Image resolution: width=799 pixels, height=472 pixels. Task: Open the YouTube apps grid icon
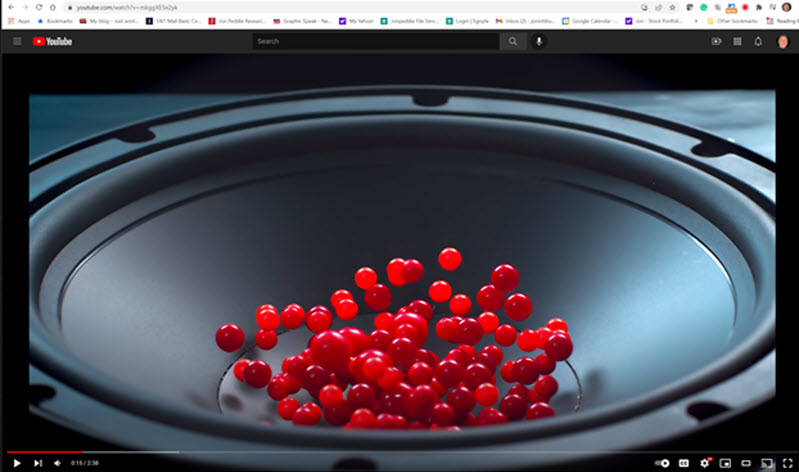(737, 41)
